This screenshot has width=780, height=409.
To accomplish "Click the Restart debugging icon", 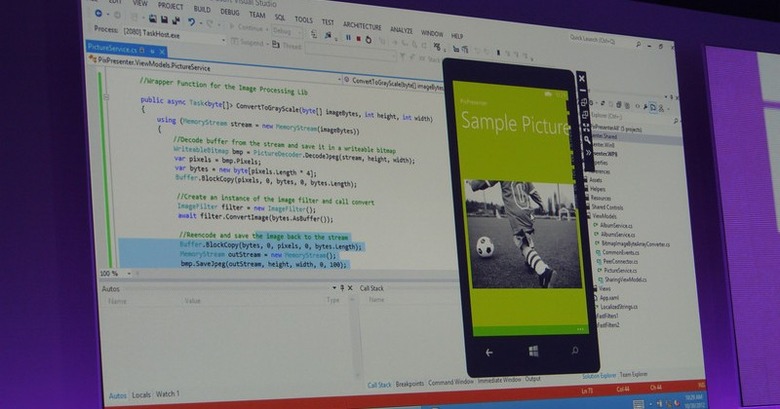I will coord(368,39).
